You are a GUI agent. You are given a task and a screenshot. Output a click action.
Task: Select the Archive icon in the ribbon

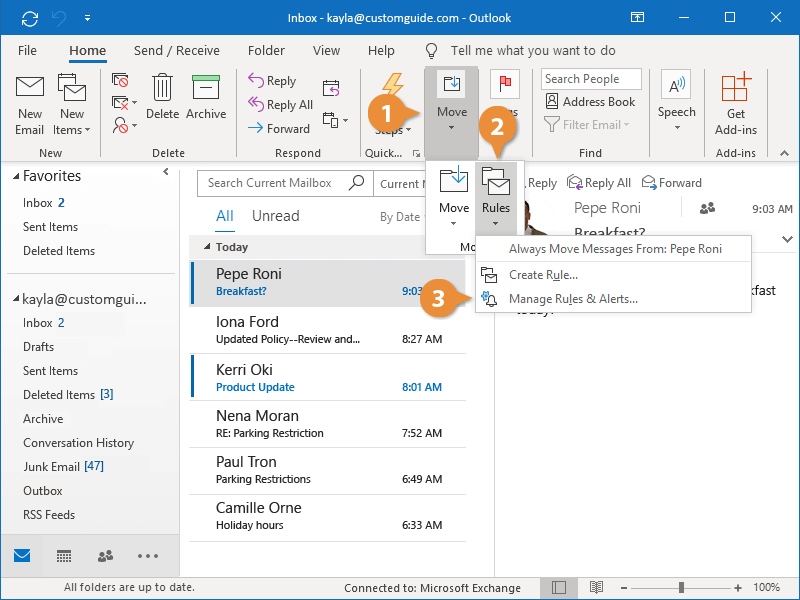(206, 97)
